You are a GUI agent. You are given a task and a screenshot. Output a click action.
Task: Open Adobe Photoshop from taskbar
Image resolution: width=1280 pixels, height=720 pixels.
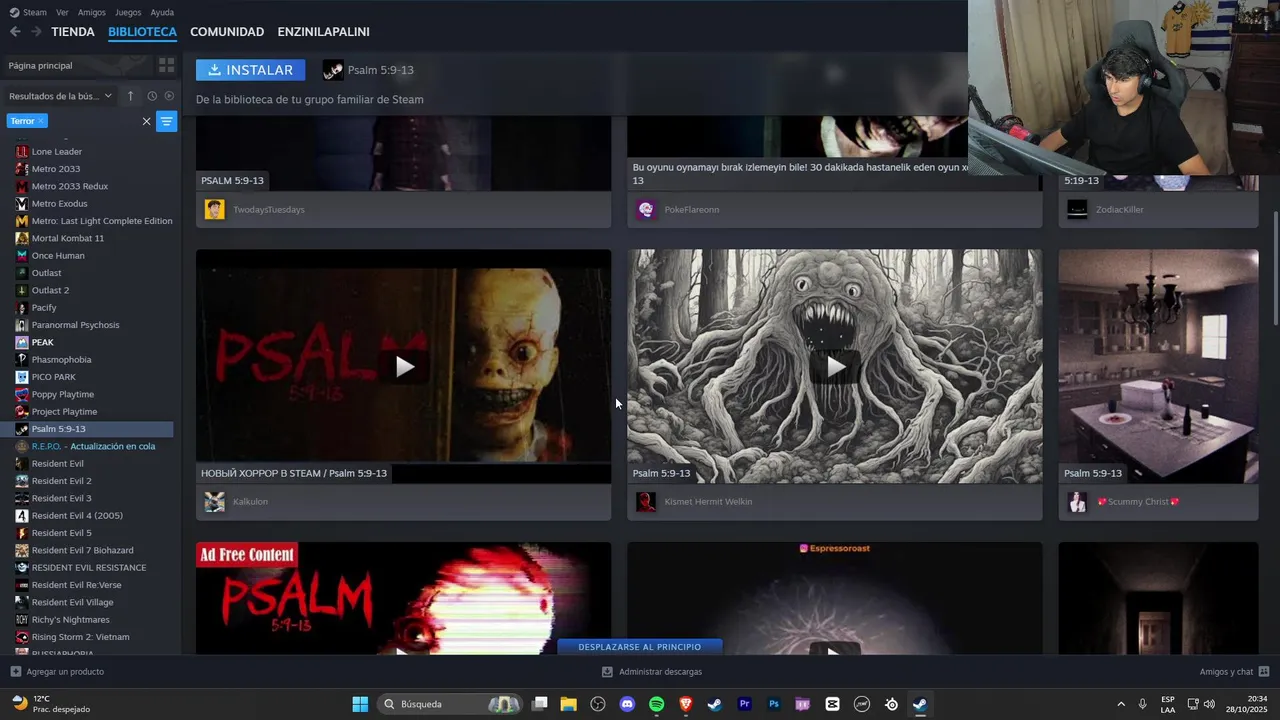coord(773,704)
